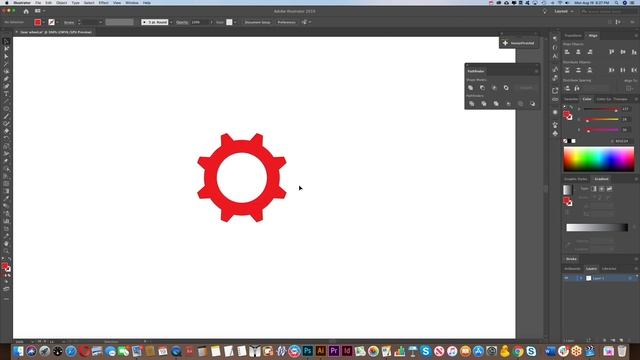Open Align To dropdown in Align panel
The height and width of the screenshot is (360, 640).
pos(630,88)
